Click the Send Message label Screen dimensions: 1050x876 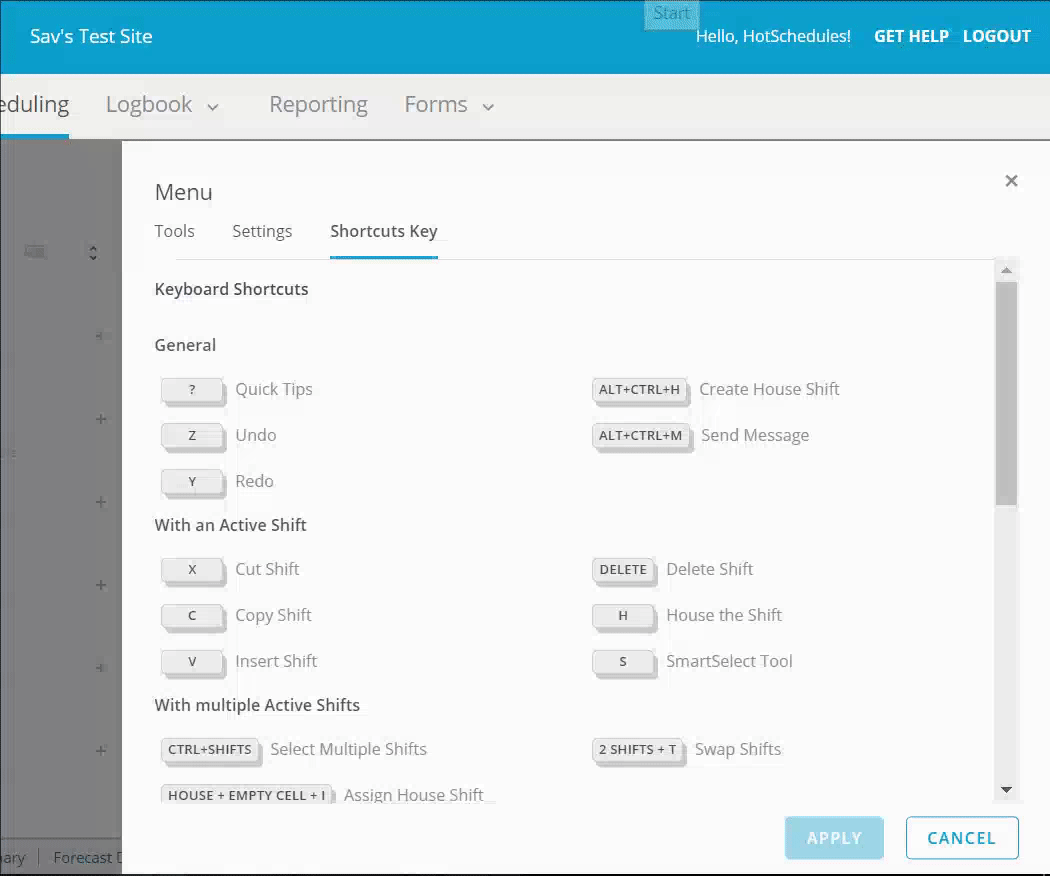(x=755, y=436)
